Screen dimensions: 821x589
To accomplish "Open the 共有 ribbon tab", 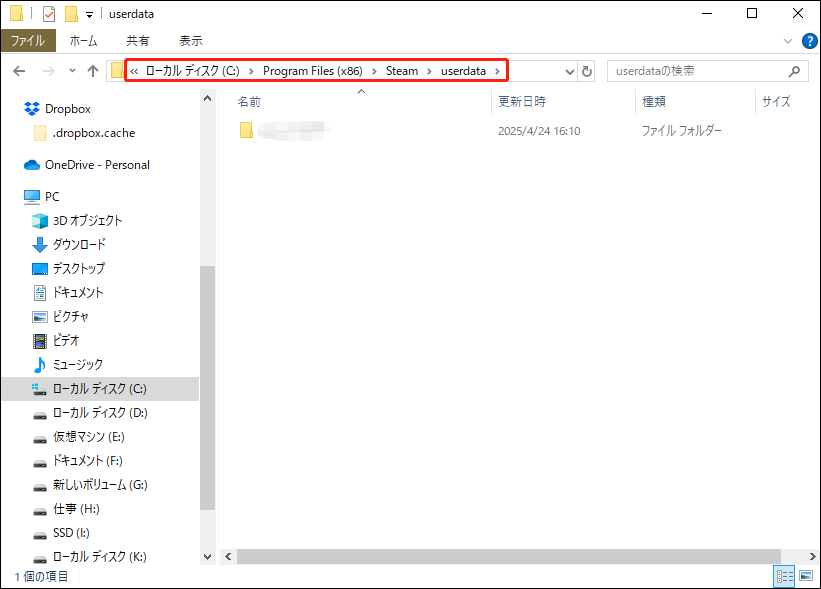I will 138,41.
